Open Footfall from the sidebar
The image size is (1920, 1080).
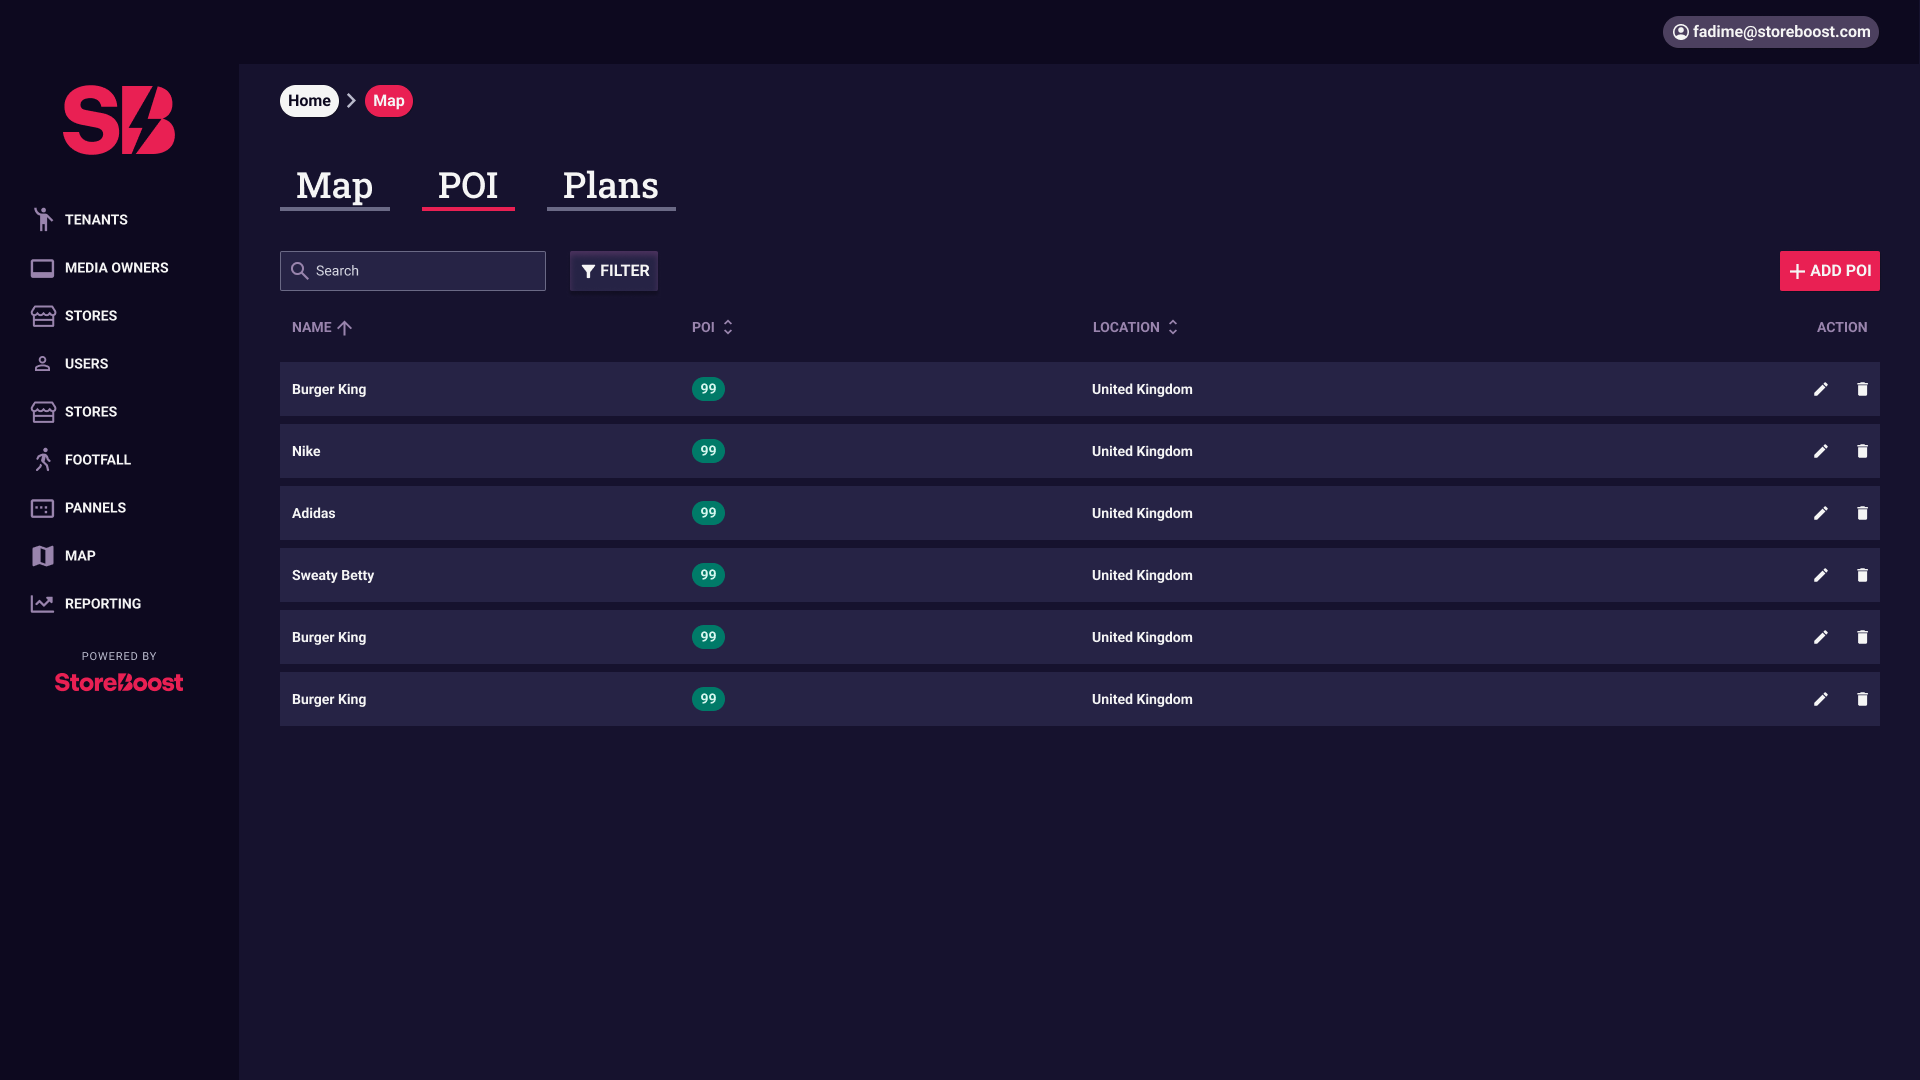[81, 460]
